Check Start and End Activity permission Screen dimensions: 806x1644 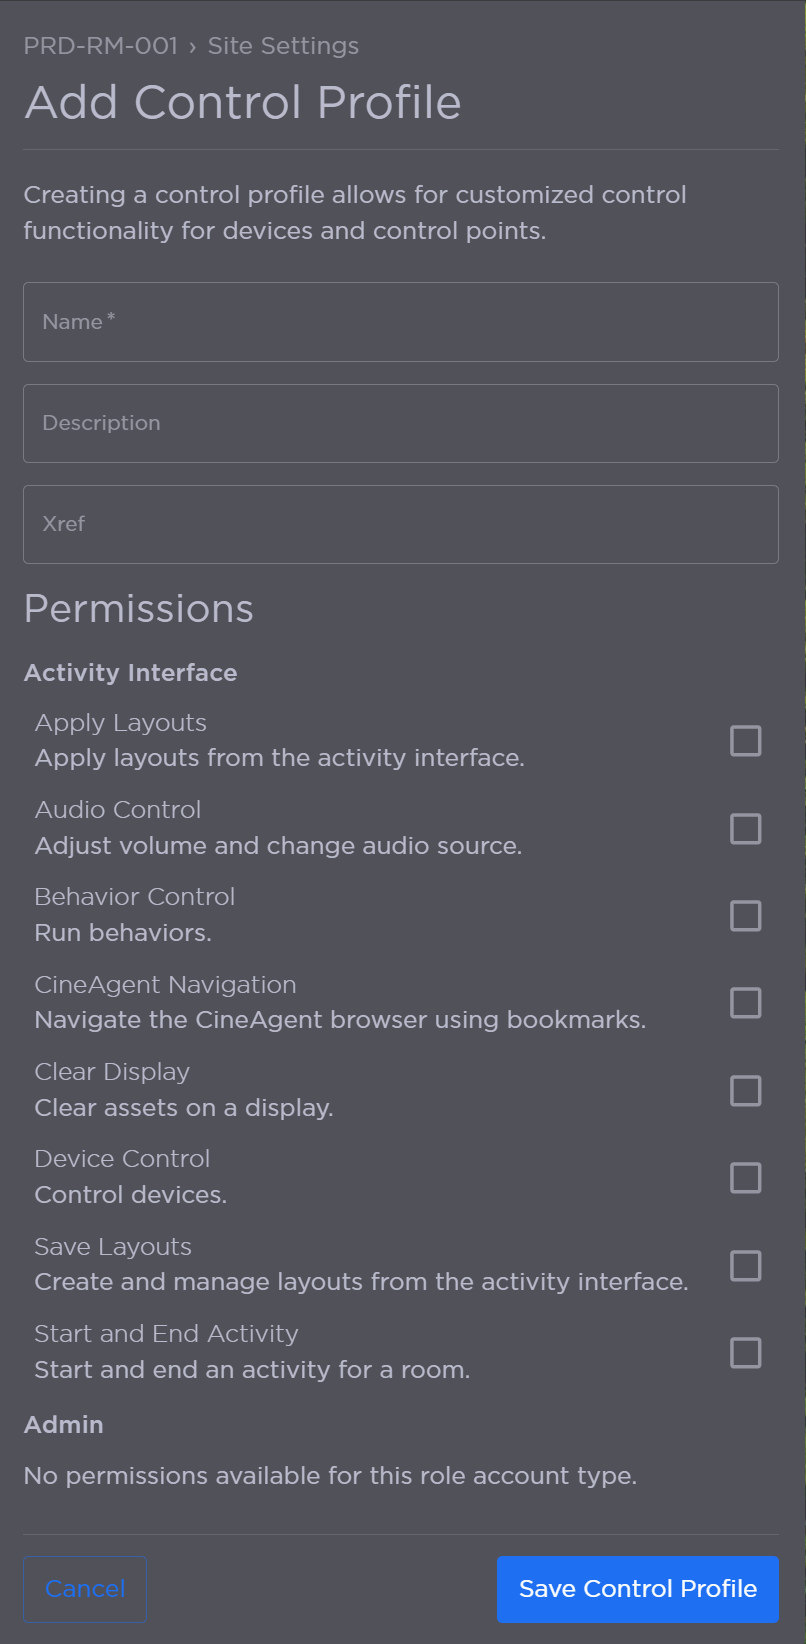tap(745, 1352)
